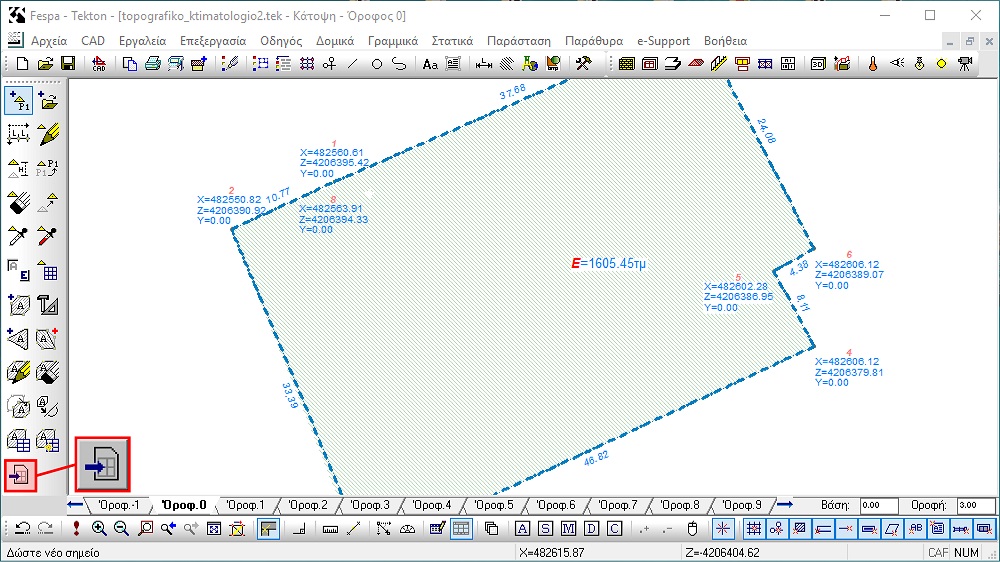
Task: Toggle the grid snap button in bottom toolbar
Action: [754, 529]
